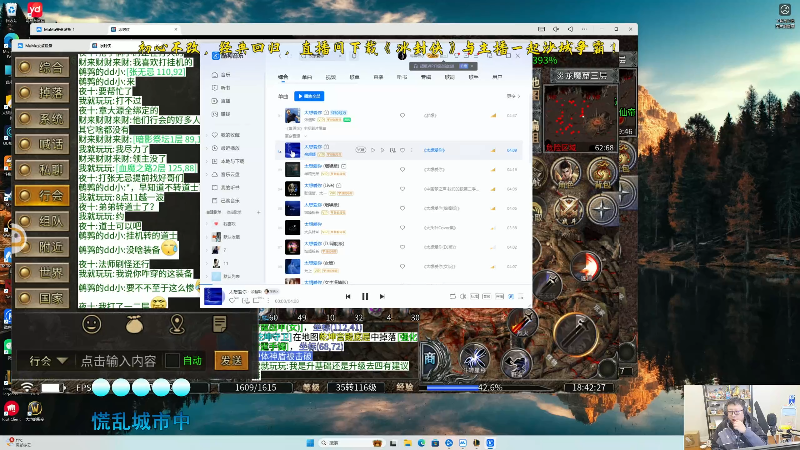Open the first sidebar item with house icon
The width and height of the screenshot is (800, 450).
point(221,75)
